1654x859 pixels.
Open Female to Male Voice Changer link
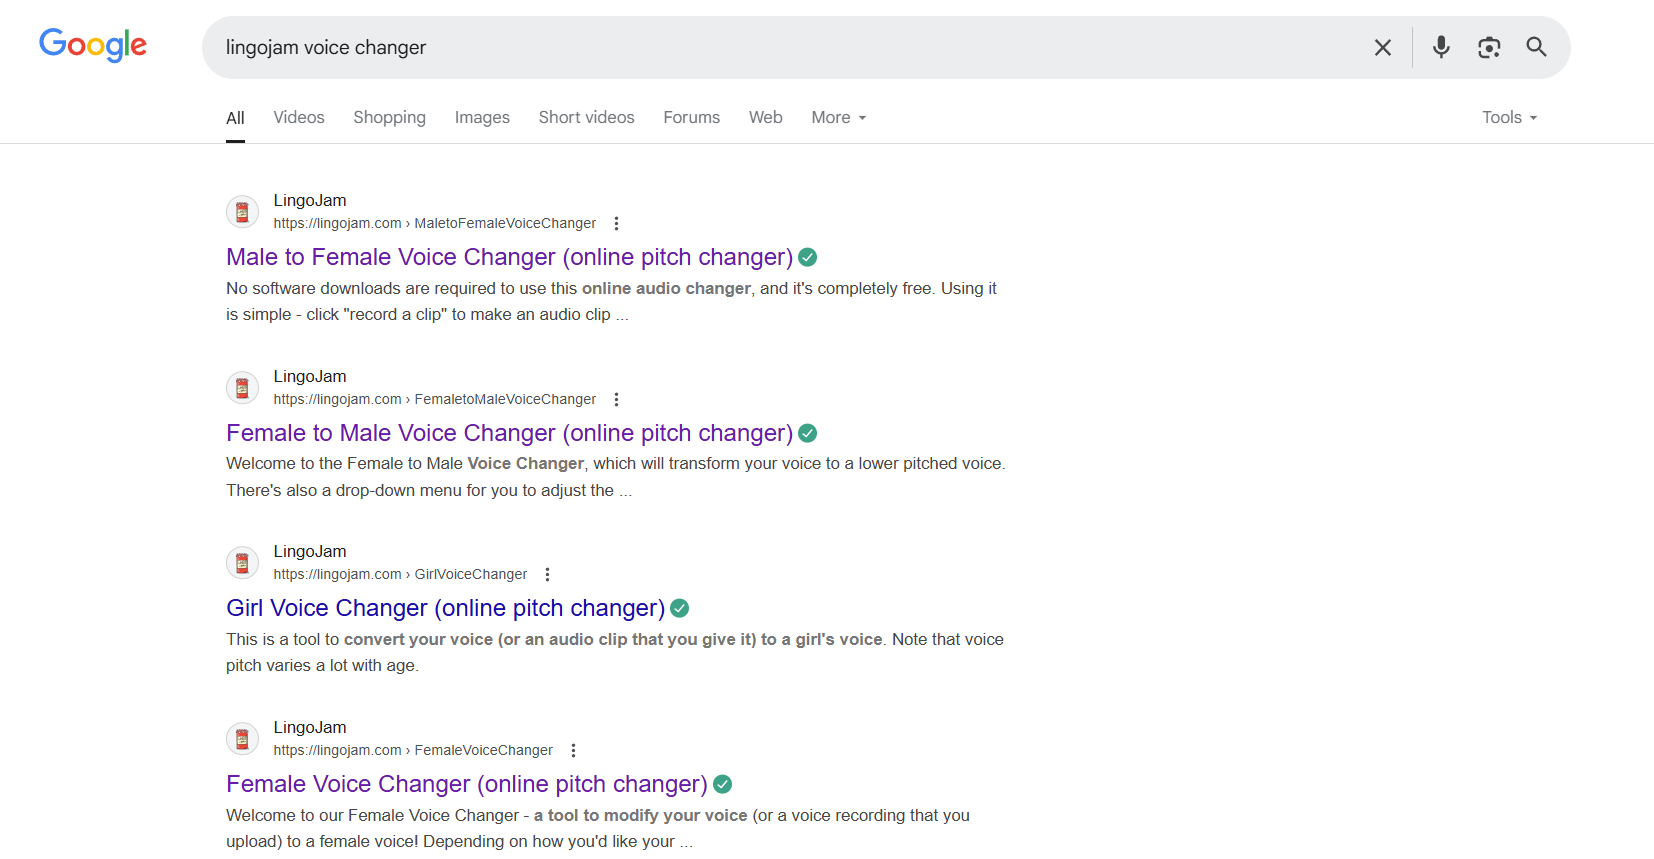coord(509,433)
